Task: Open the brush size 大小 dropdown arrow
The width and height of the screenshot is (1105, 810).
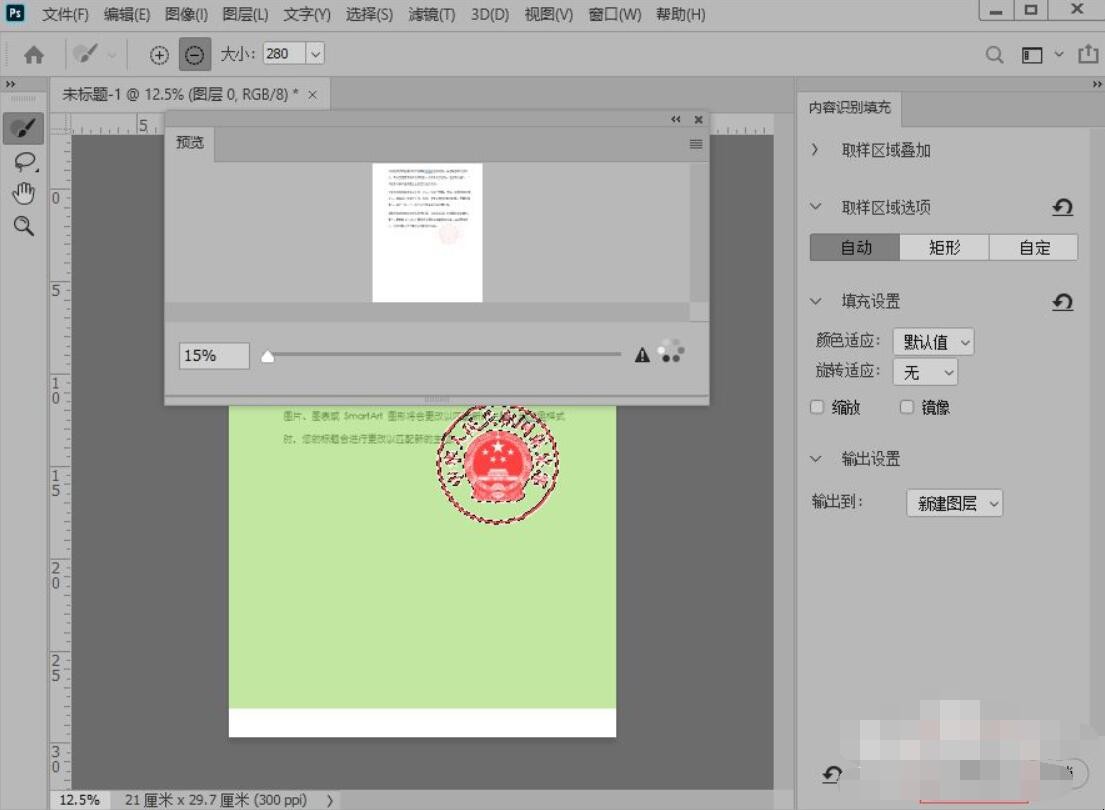Action: (315, 54)
